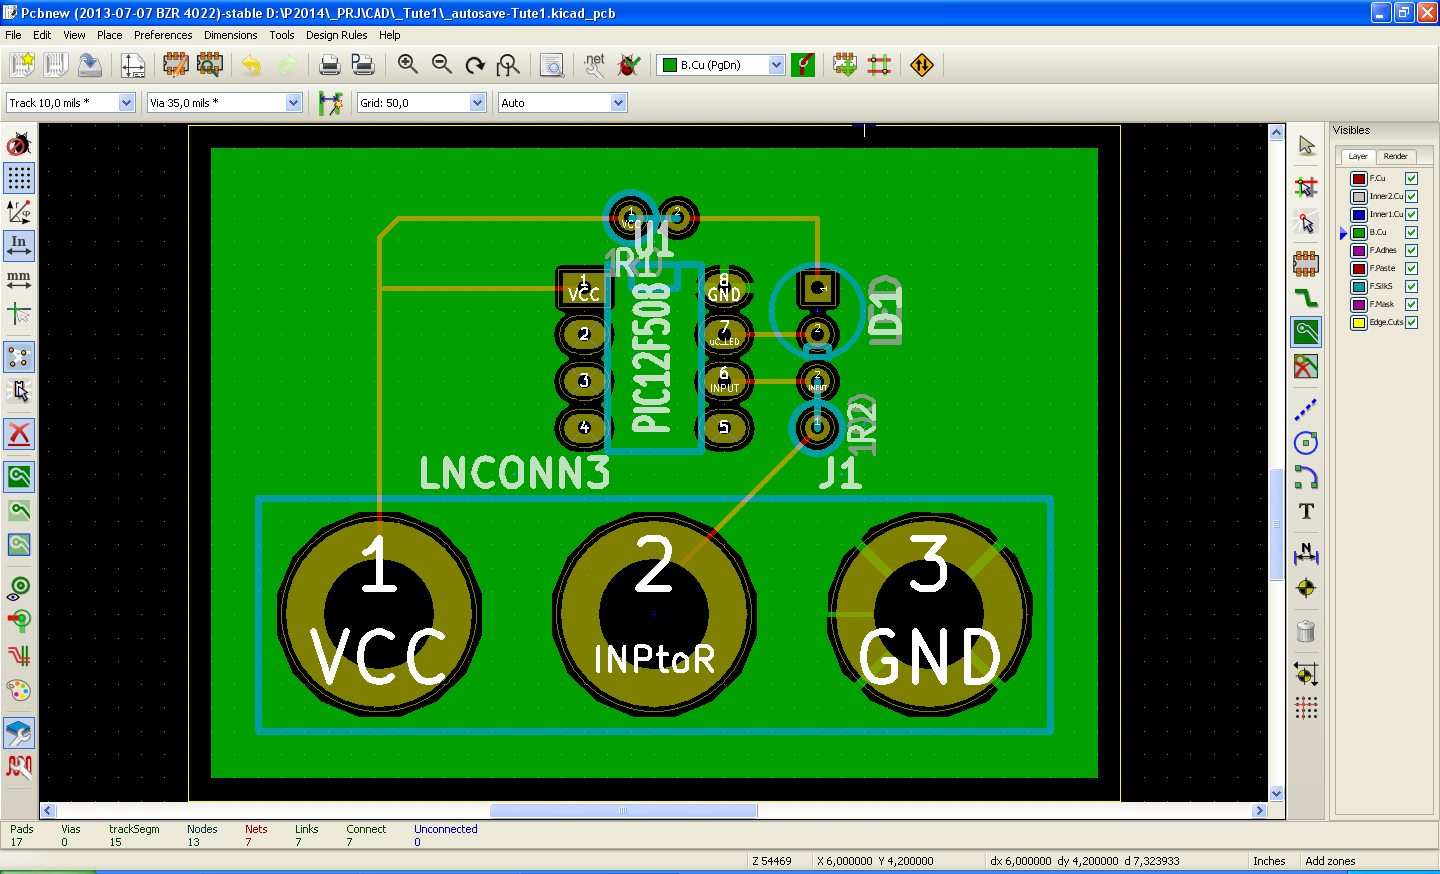Select the Add tracks and vias tool
1440x874 pixels.
pyautogui.click(x=1306, y=297)
